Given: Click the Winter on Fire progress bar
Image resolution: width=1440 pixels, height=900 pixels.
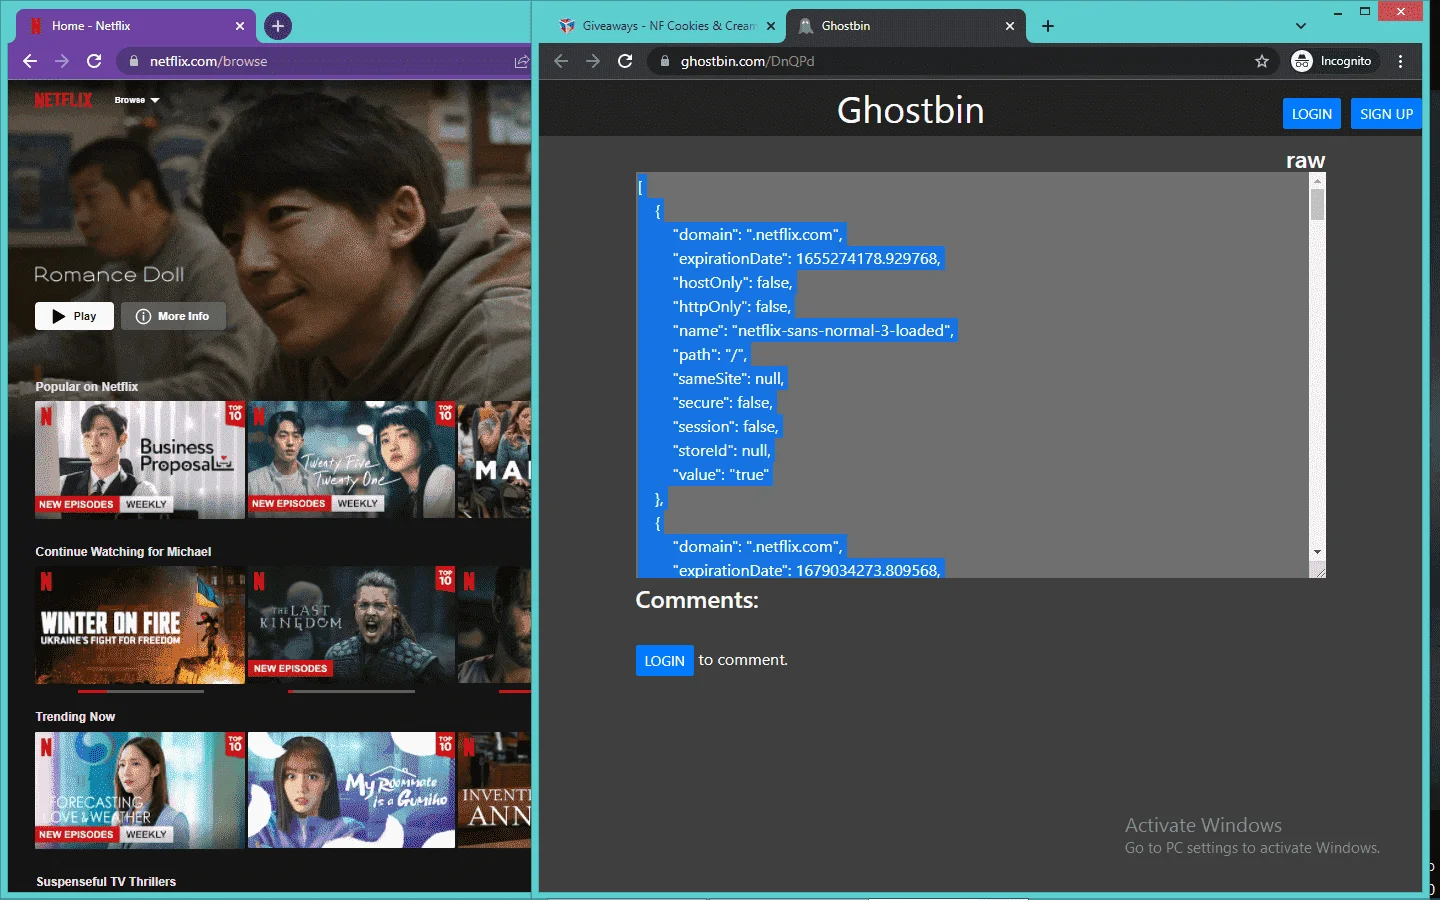Looking at the screenshot, I should [x=140, y=691].
